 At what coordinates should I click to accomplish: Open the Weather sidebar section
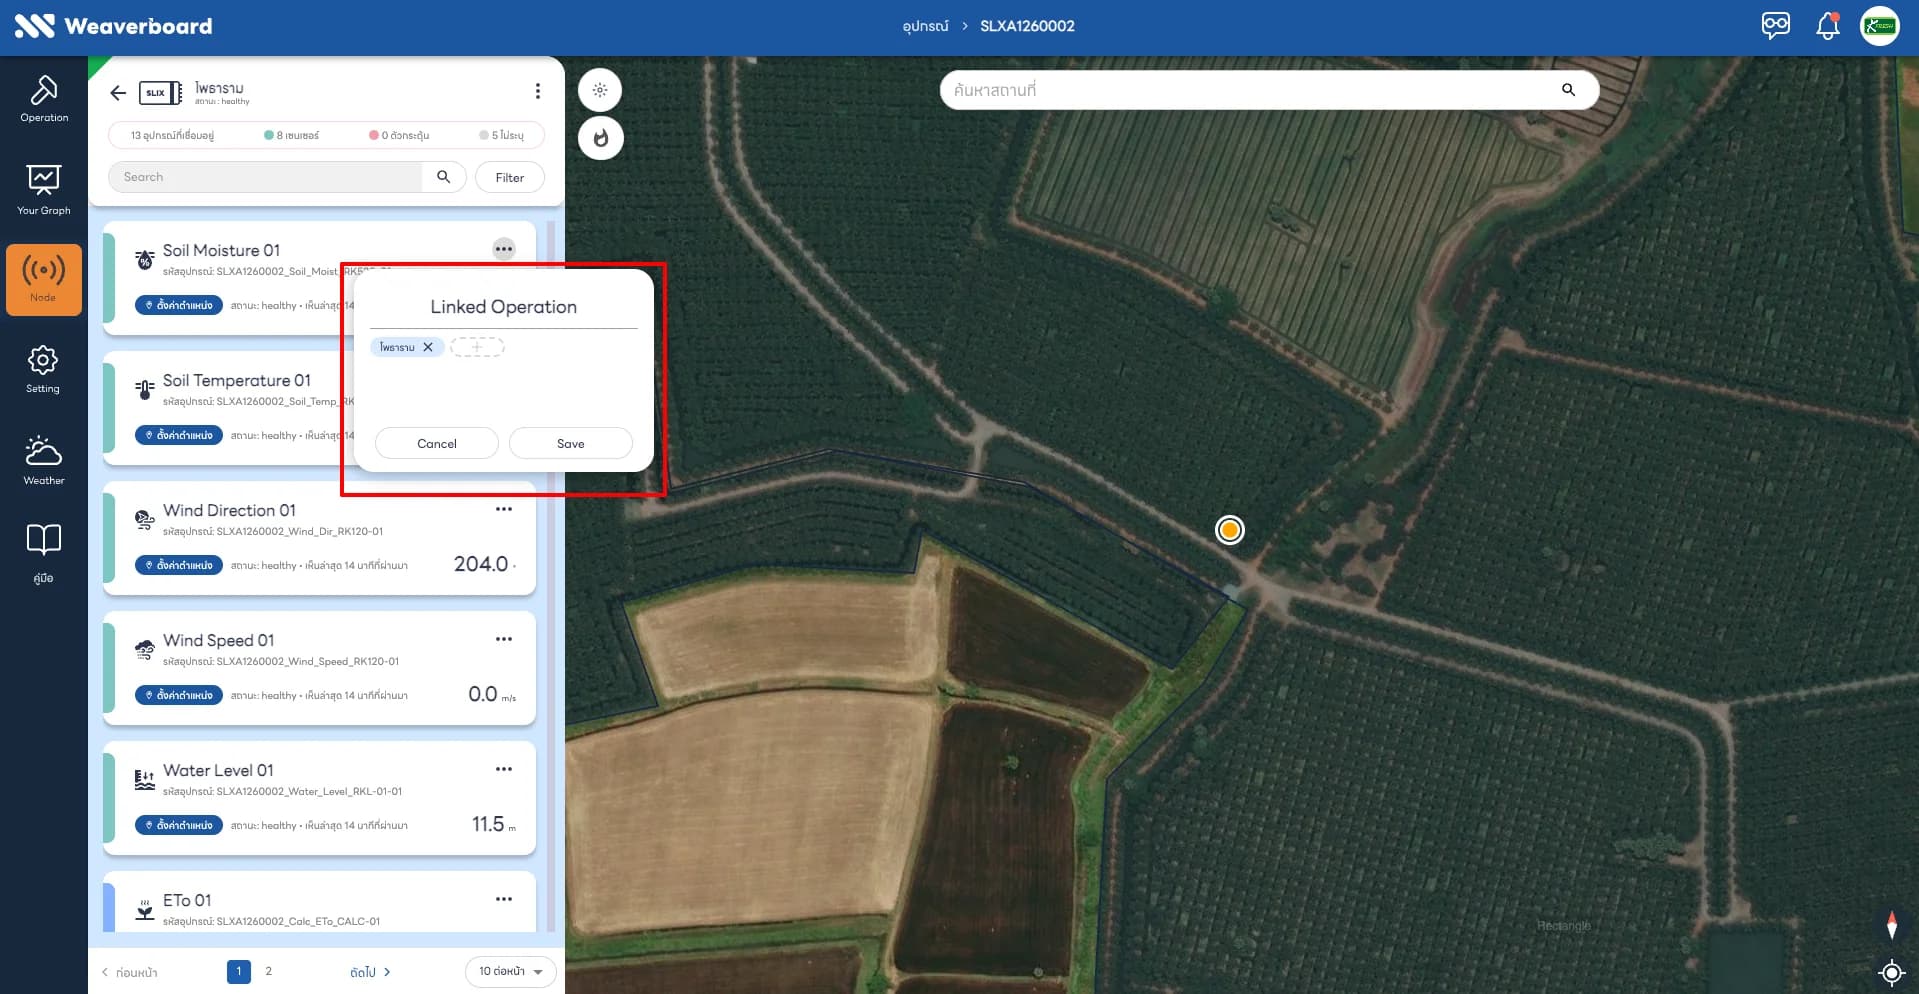coord(44,460)
